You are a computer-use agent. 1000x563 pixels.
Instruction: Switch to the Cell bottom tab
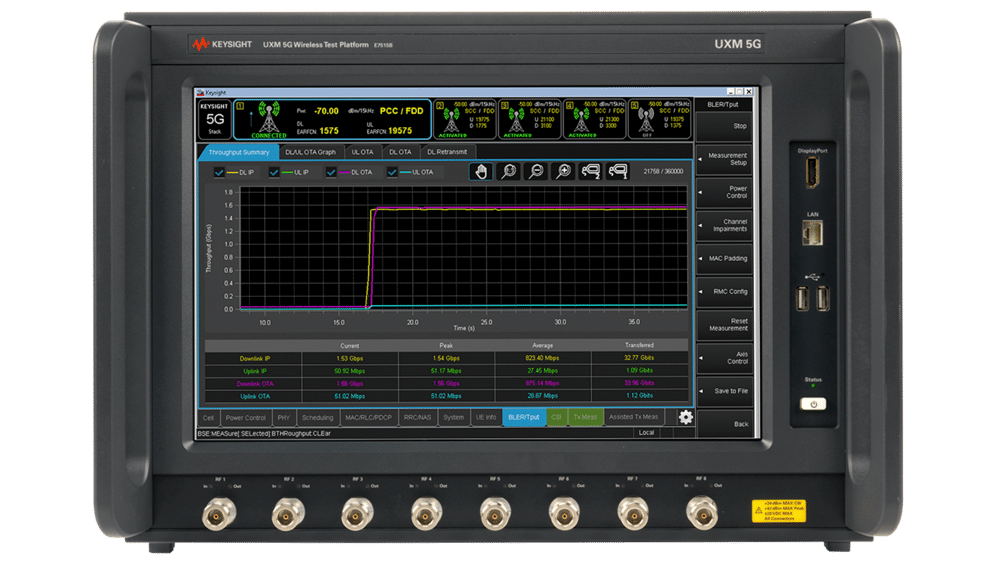pos(209,418)
